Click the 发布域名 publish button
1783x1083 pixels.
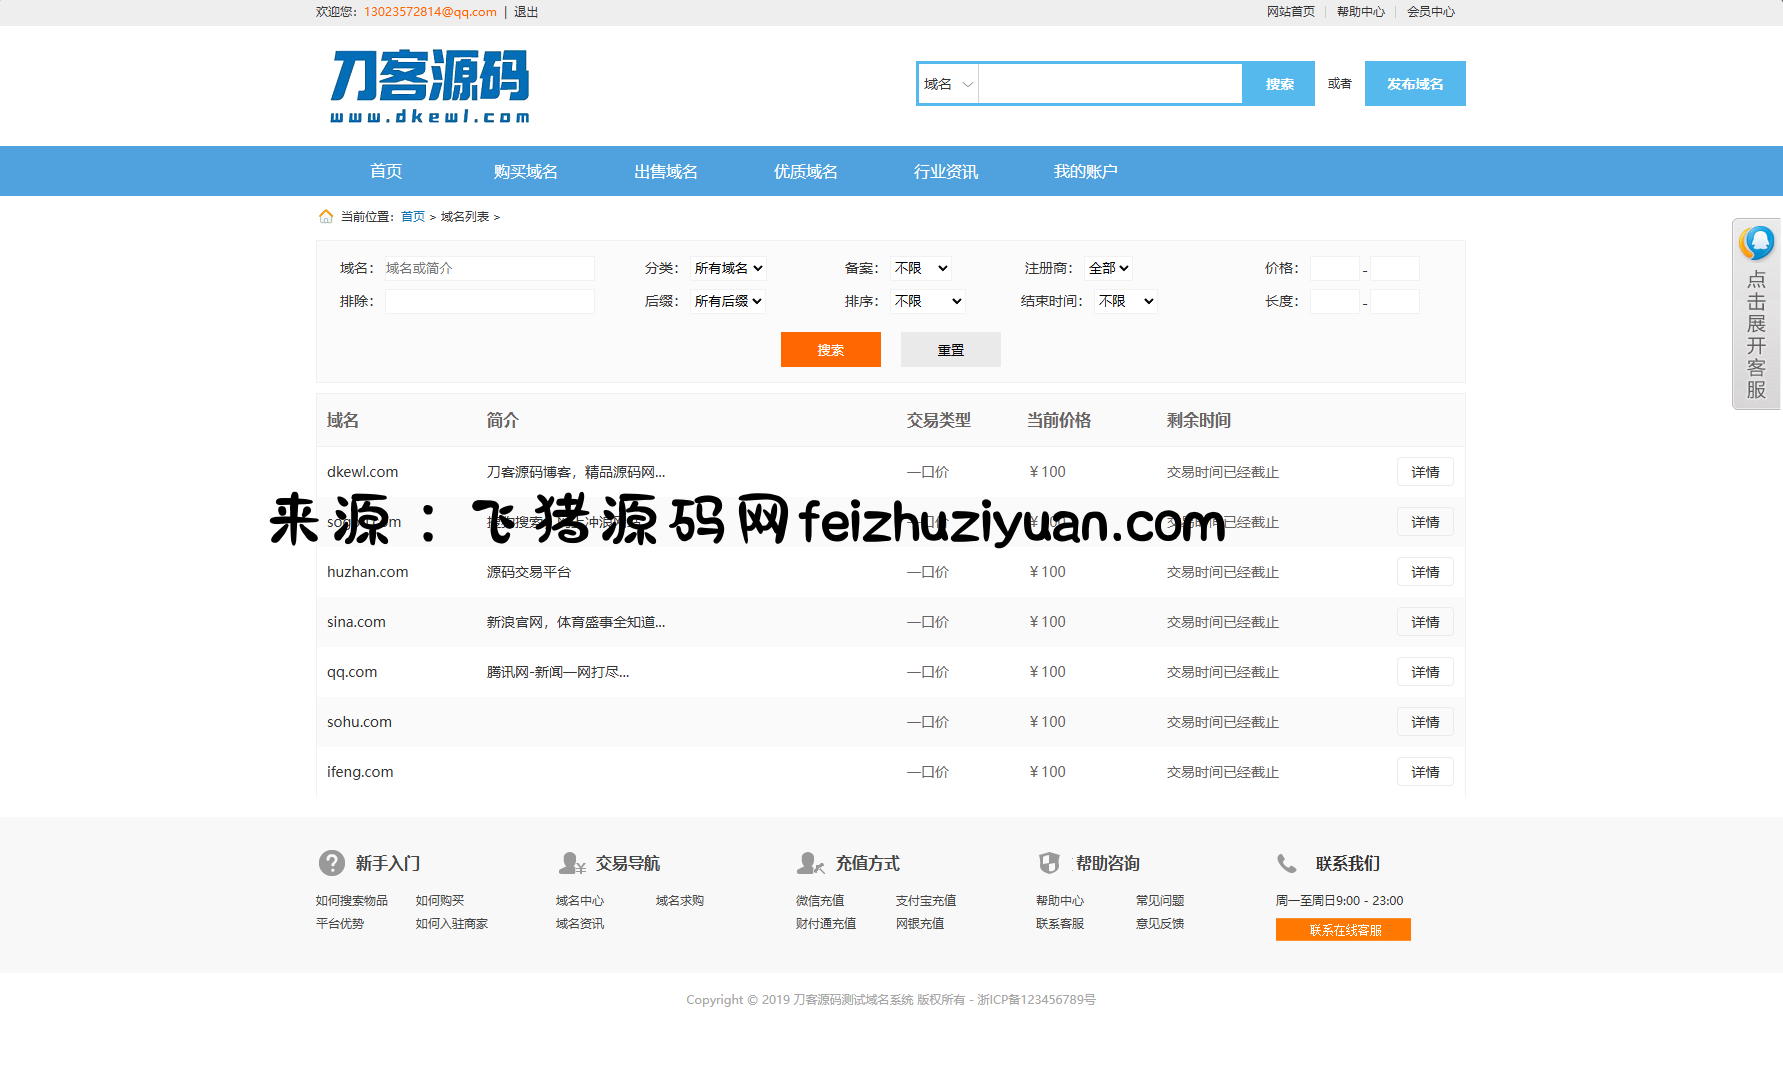pos(1414,84)
